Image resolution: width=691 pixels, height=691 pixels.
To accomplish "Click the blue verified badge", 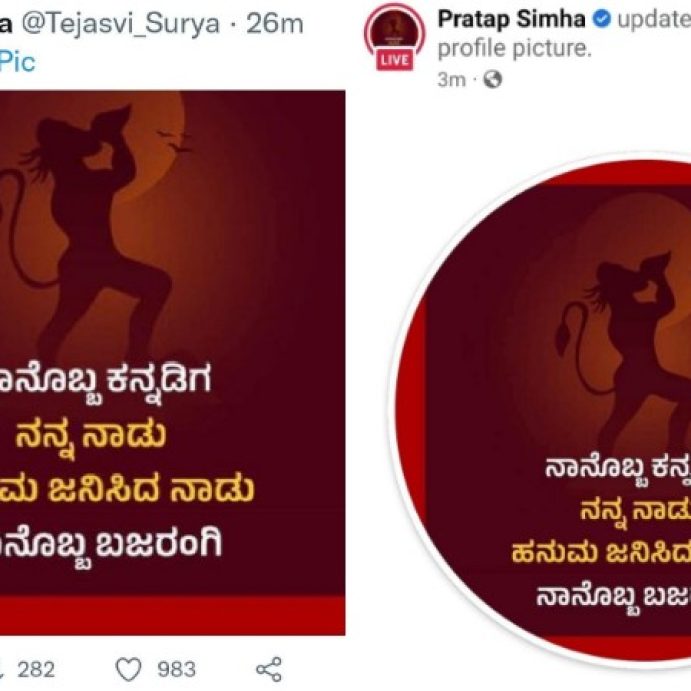I will click(x=602, y=19).
